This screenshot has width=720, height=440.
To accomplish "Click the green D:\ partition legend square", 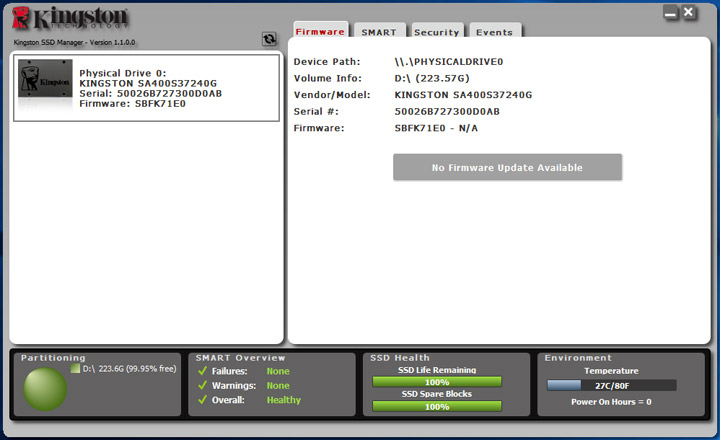I will [x=75, y=368].
